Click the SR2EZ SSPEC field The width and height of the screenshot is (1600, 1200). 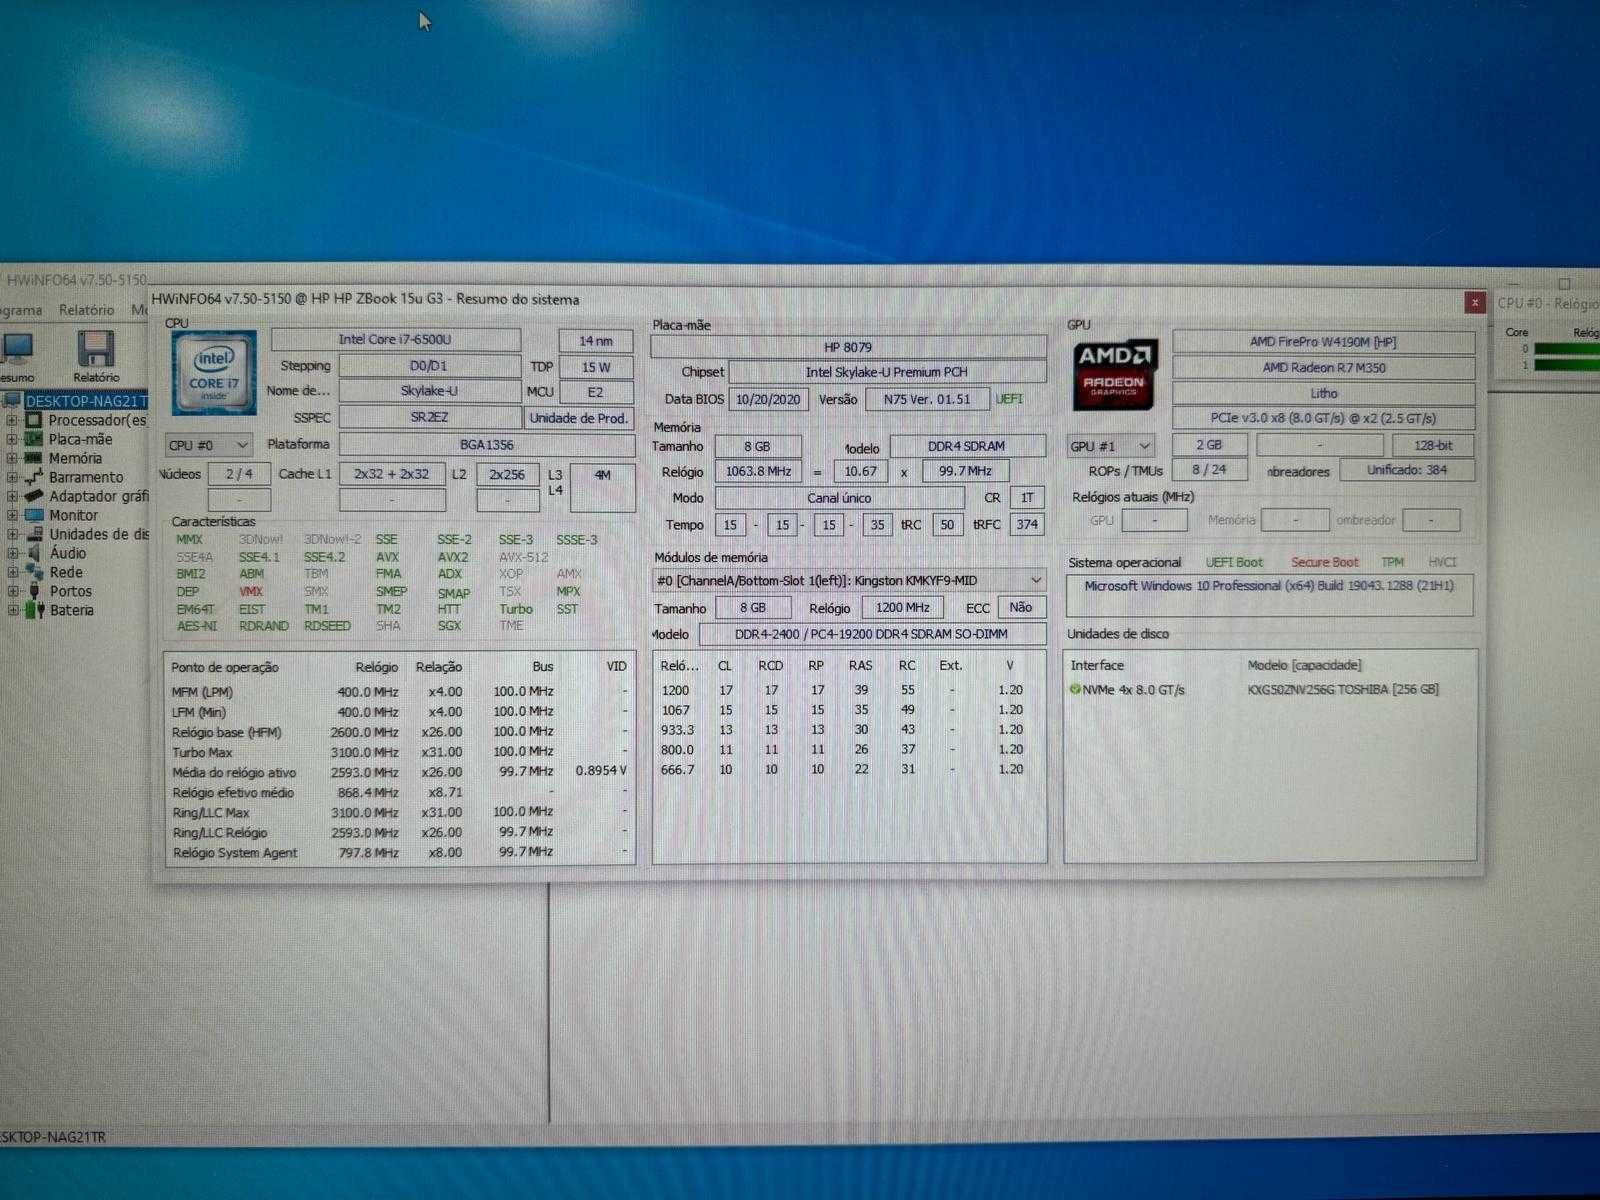429,418
